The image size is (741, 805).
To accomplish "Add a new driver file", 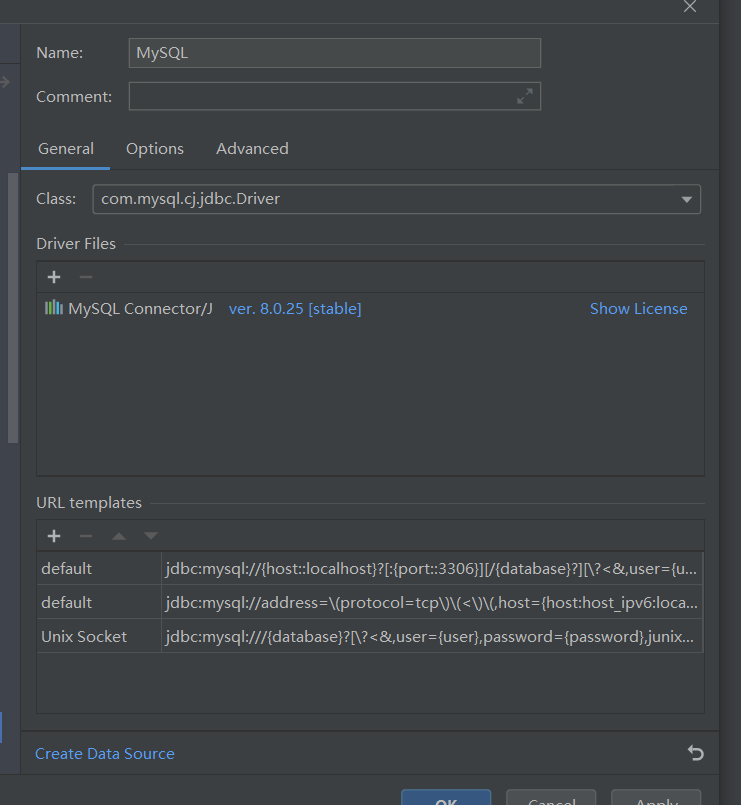I will click(53, 277).
